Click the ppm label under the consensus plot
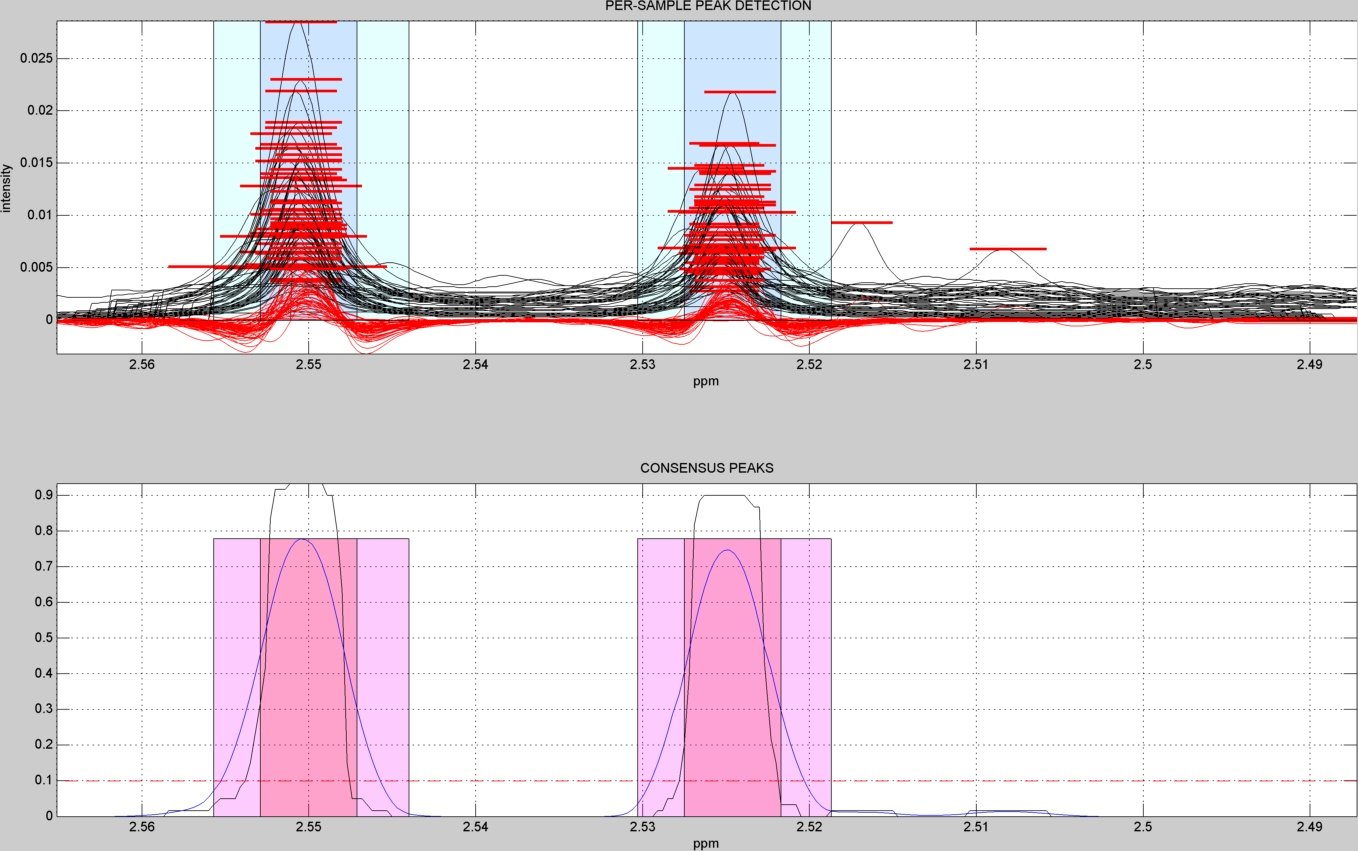 706,843
